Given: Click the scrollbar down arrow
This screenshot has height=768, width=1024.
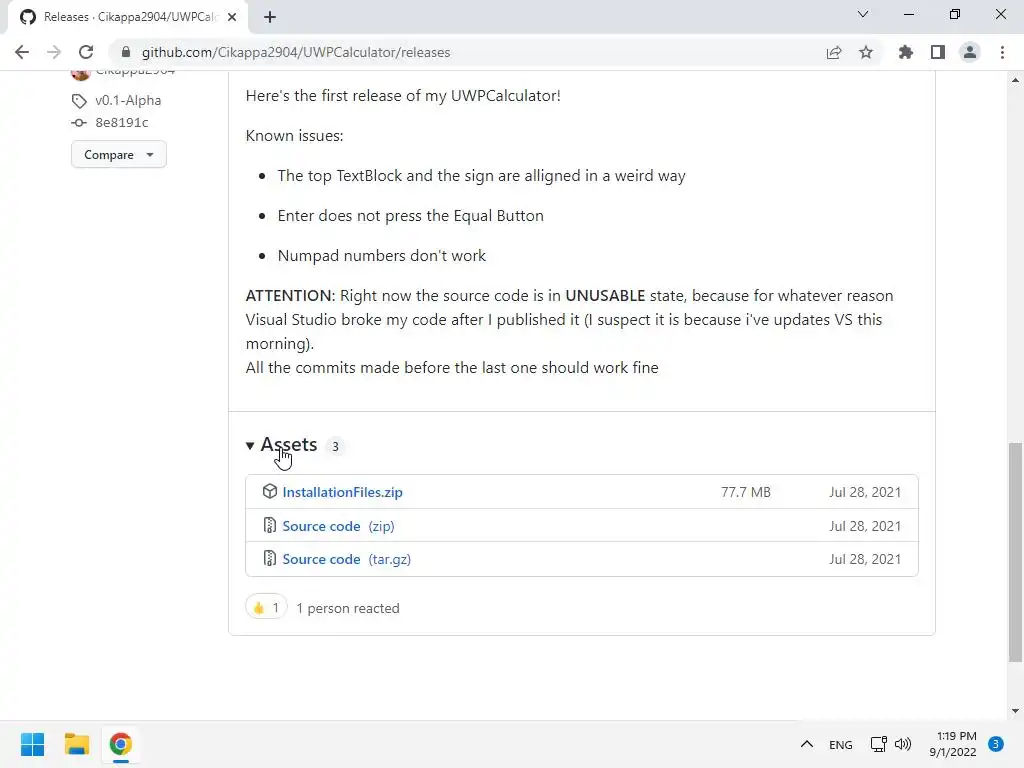Looking at the screenshot, I should pyautogui.click(x=1015, y=711).
